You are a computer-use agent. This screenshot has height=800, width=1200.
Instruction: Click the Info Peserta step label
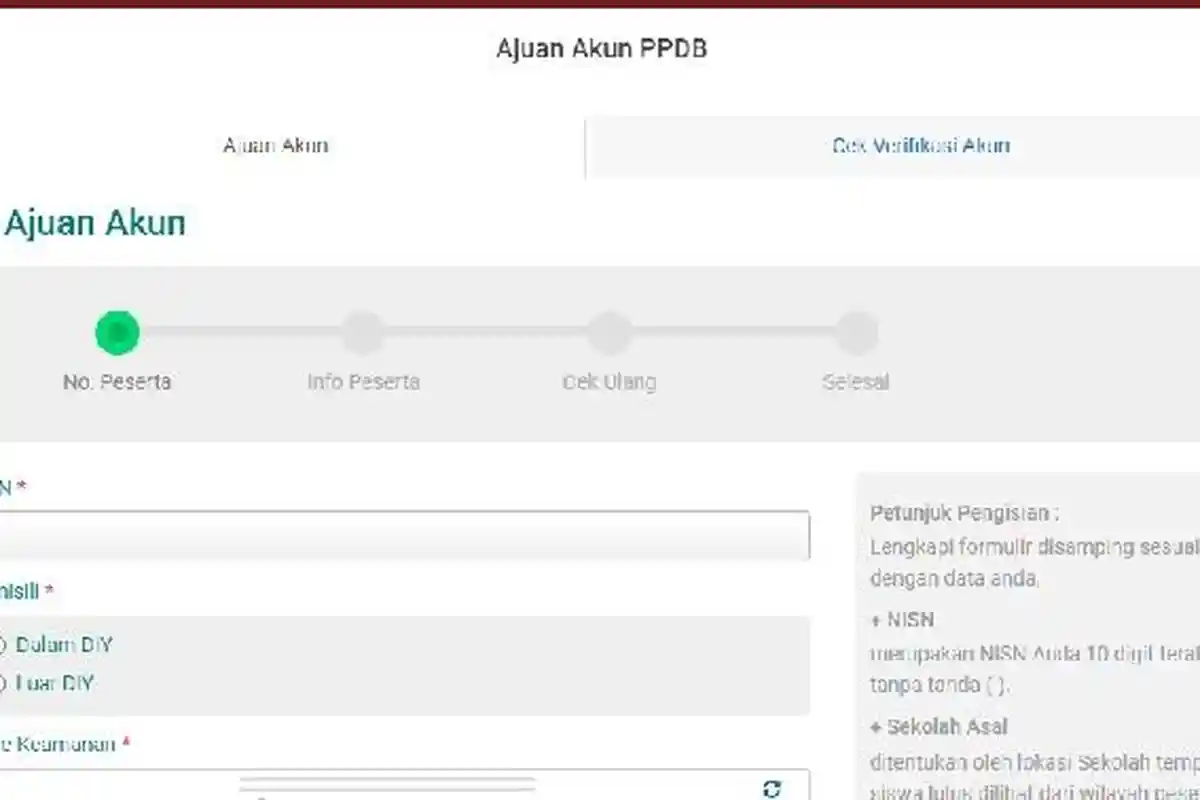(x=363, y=381)
